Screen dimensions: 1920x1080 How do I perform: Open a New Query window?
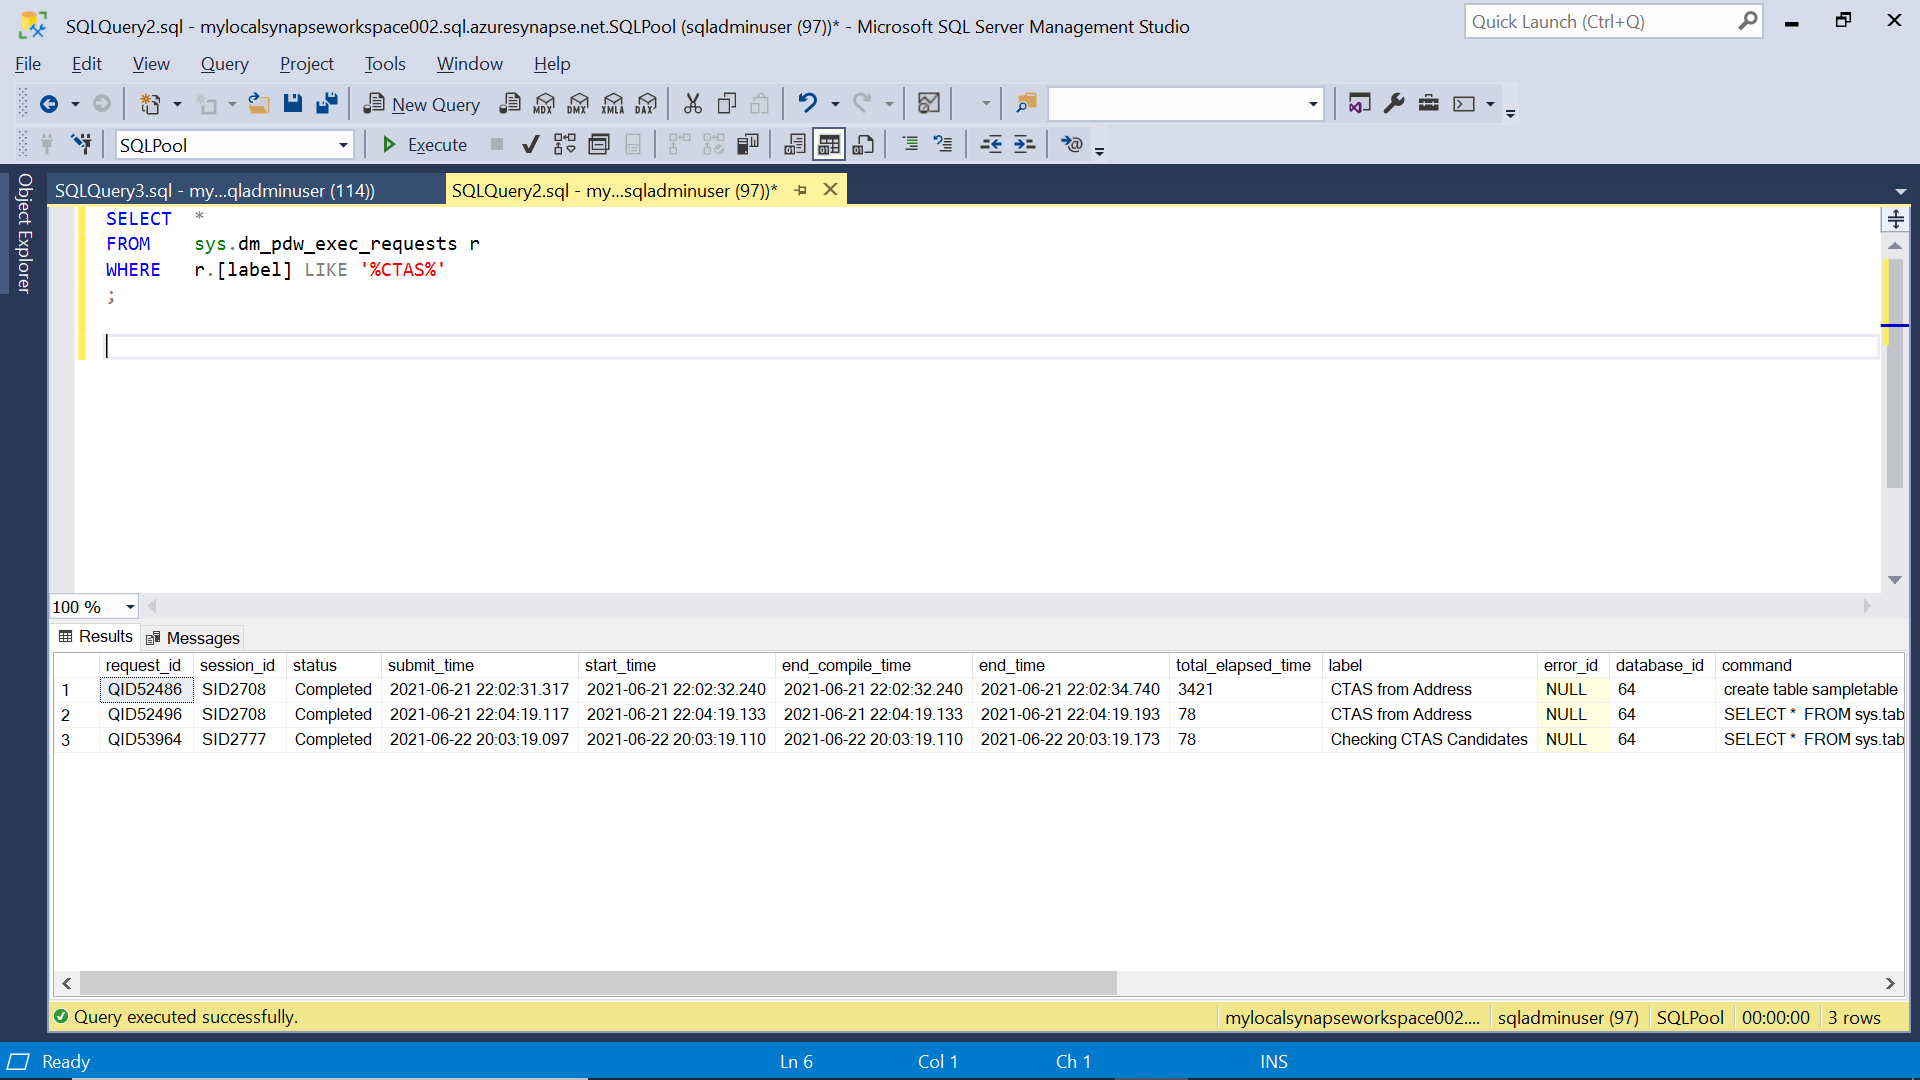(421, 103)
